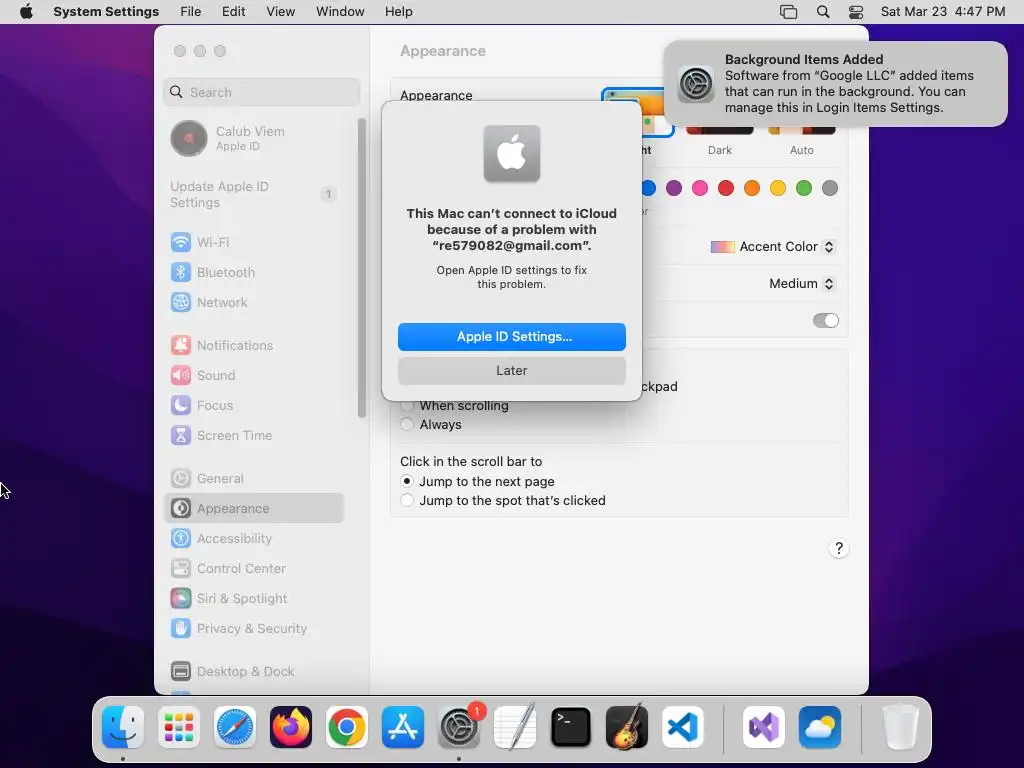Click the help question mark button
The image size is (1024, 768).
coord(839,549)
